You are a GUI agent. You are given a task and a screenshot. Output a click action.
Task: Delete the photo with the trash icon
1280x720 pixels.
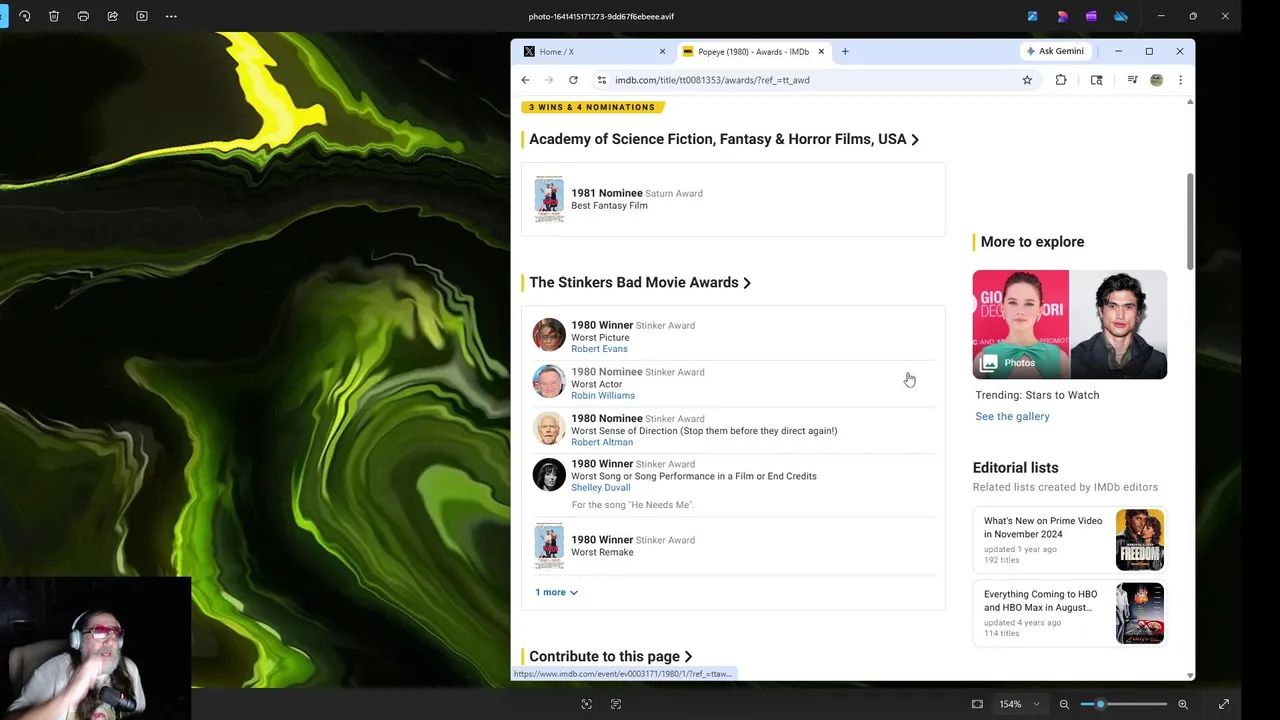click(x=54, y=16)
